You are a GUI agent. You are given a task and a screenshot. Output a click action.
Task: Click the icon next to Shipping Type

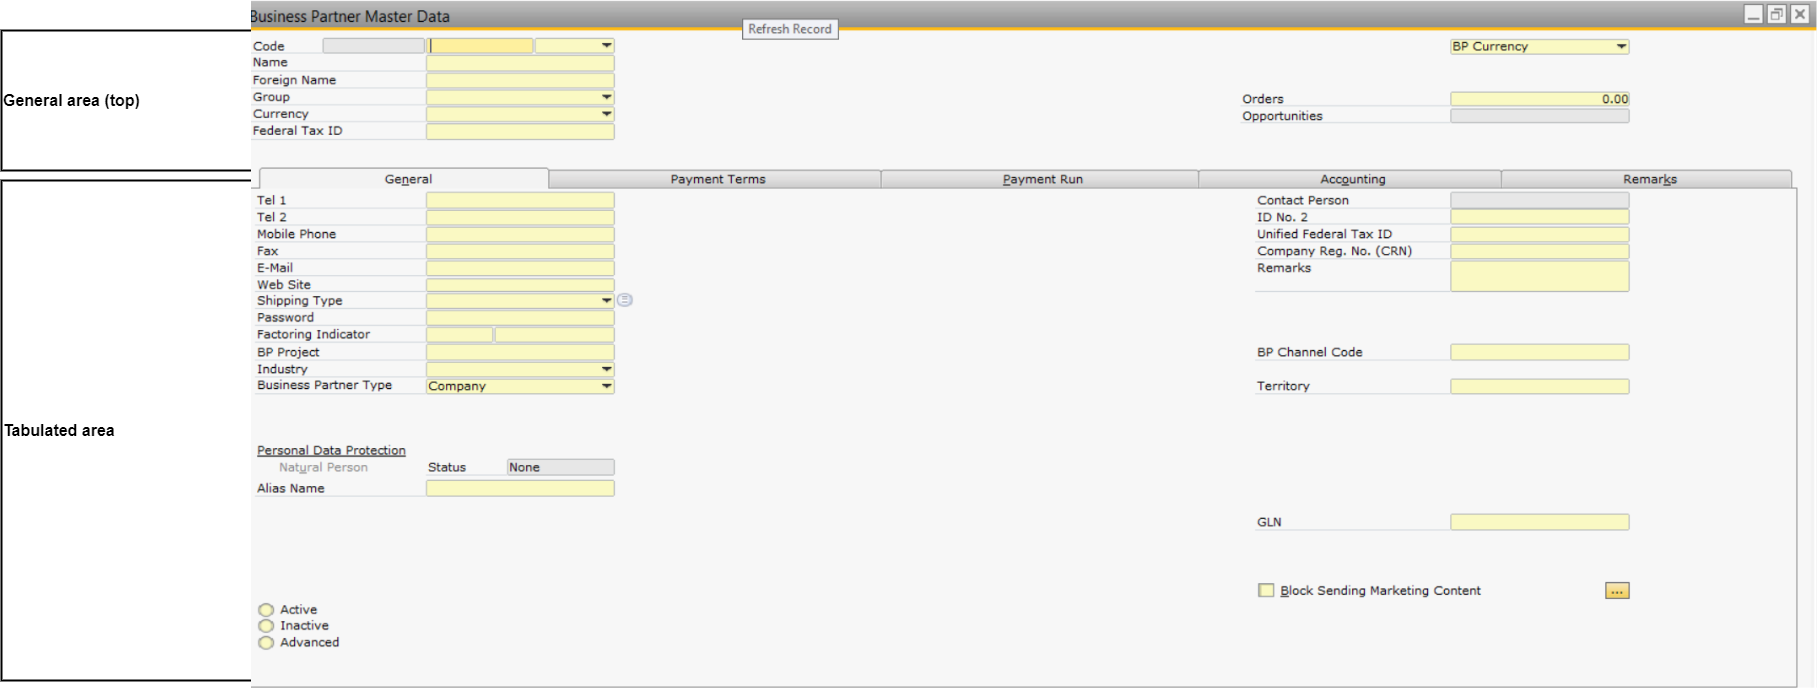click(x=625, y=300)
